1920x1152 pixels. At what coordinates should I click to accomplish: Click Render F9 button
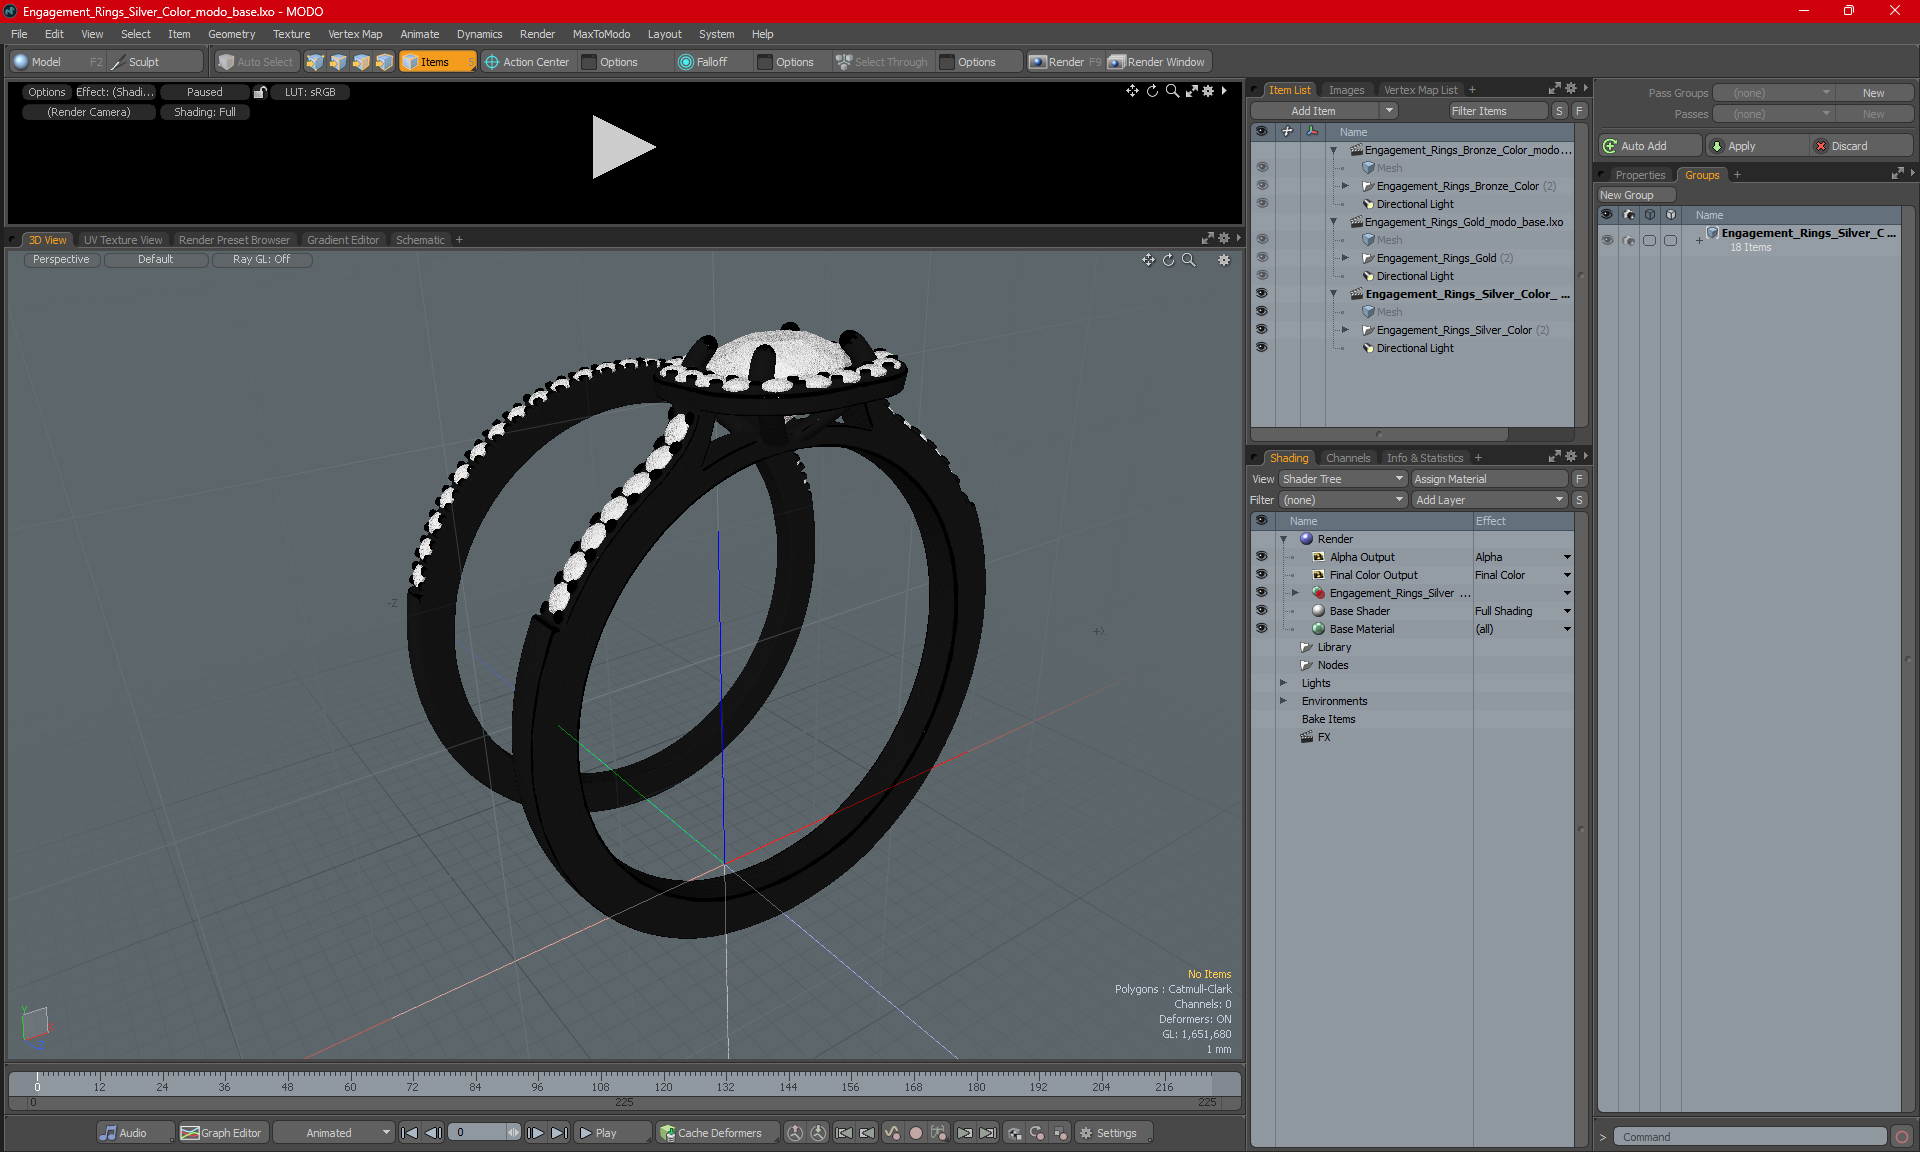coord(1065,62)
